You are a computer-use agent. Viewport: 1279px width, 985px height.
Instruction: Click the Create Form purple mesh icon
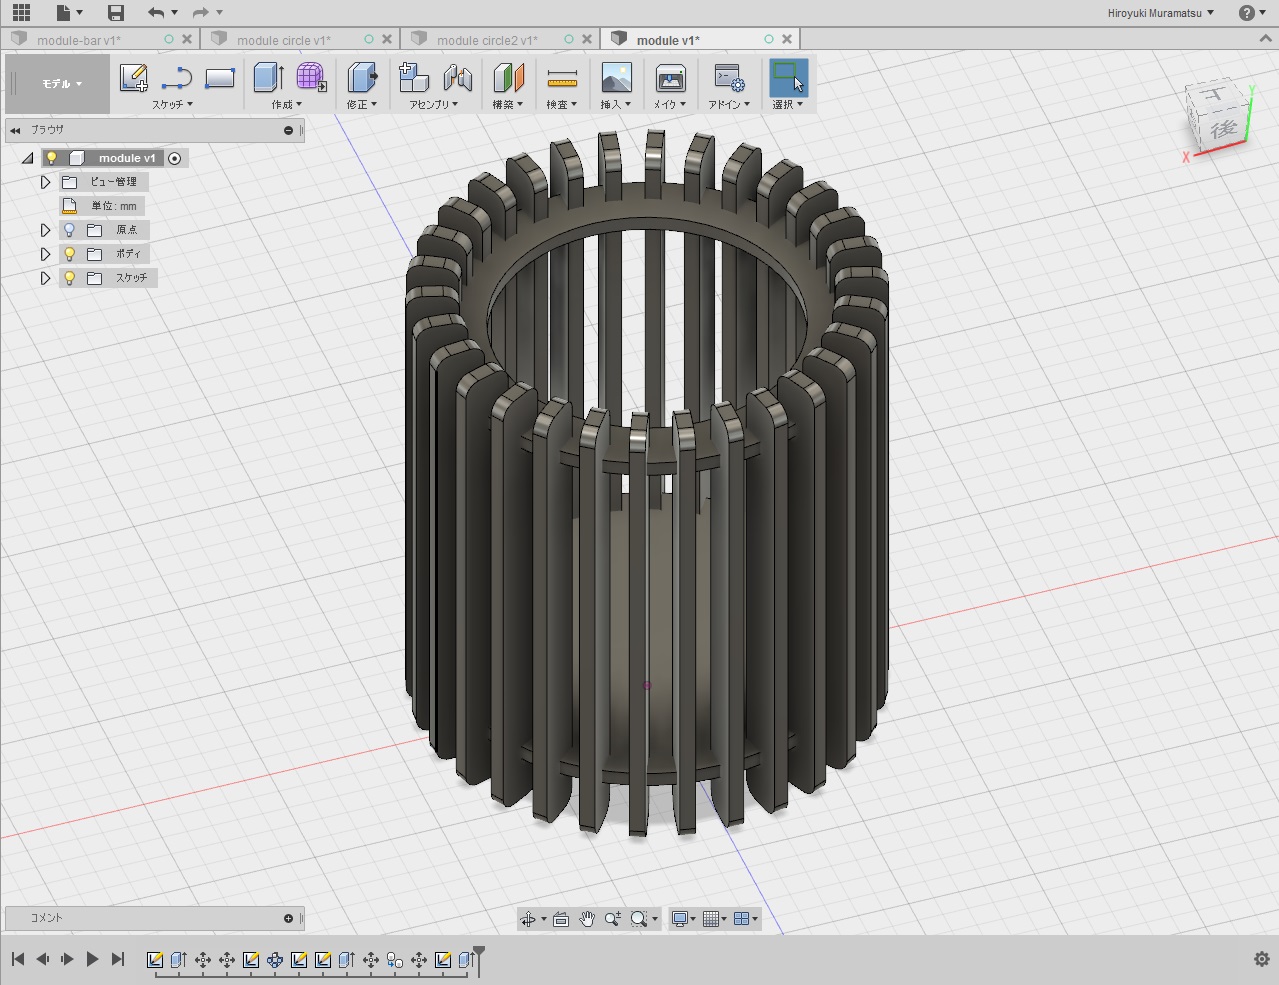click(311, 77)
